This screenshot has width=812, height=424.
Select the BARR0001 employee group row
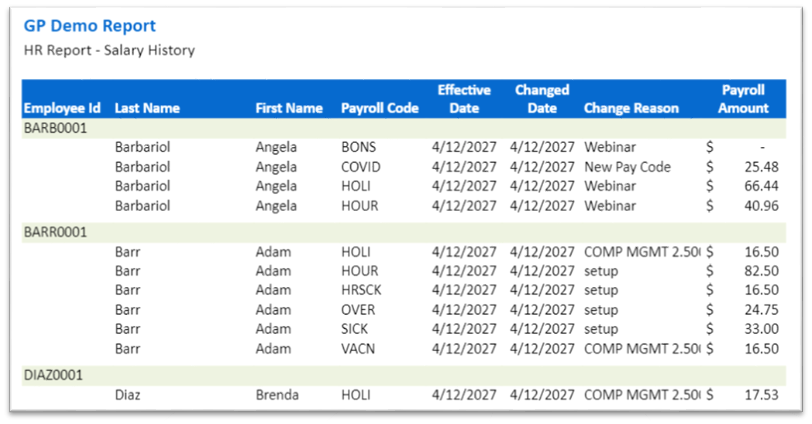56,232
